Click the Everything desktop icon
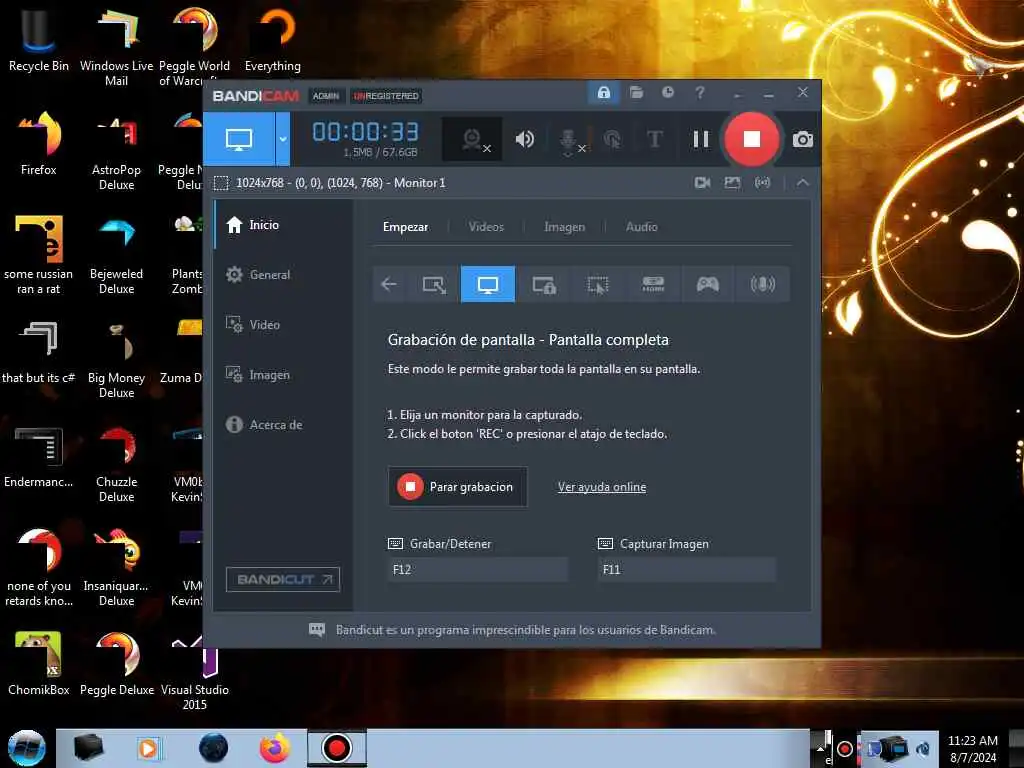The image size is (1024, 768). tap(273, 39)
